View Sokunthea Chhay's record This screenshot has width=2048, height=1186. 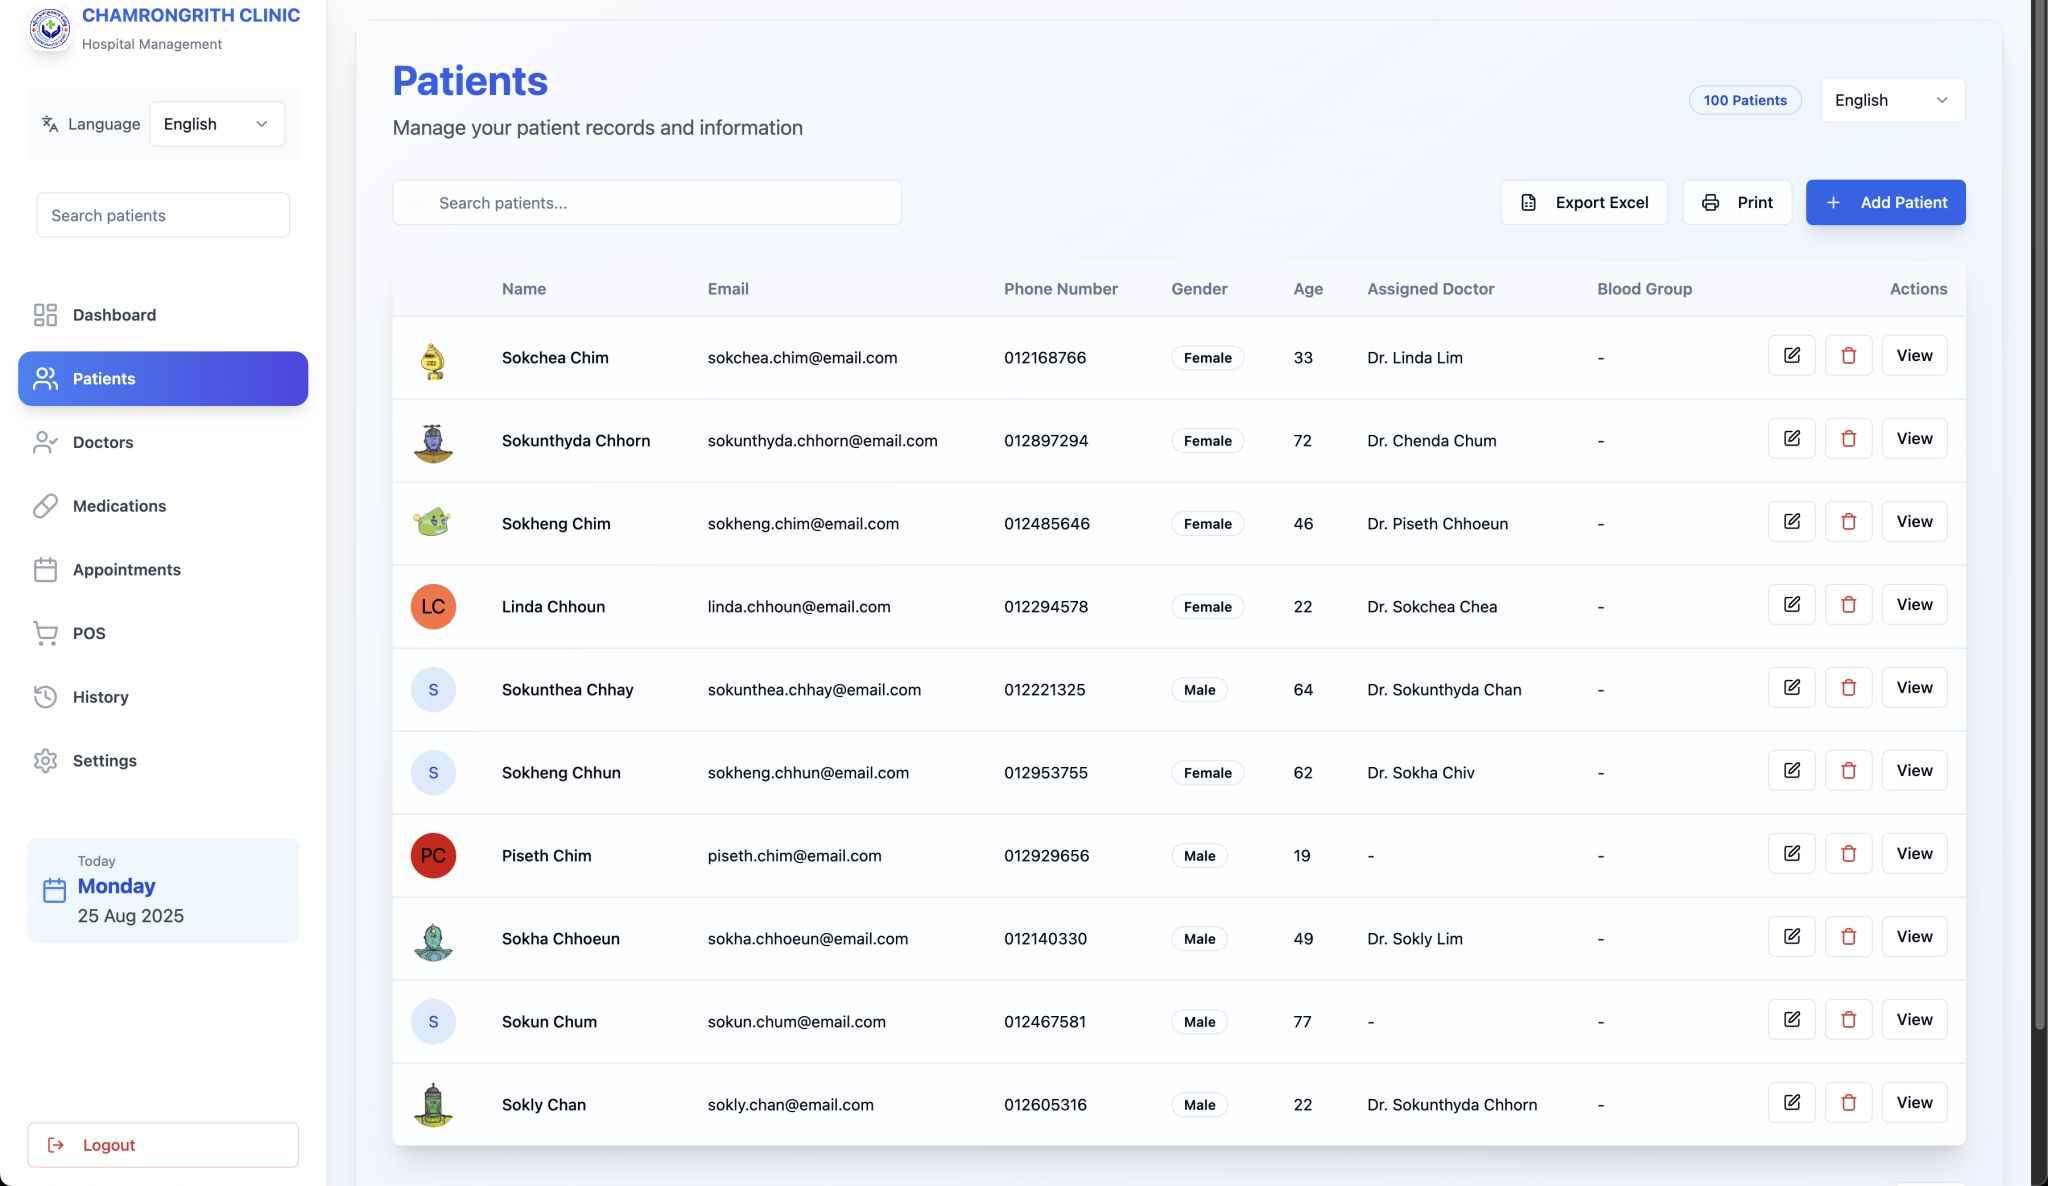tap(1914, 687)
